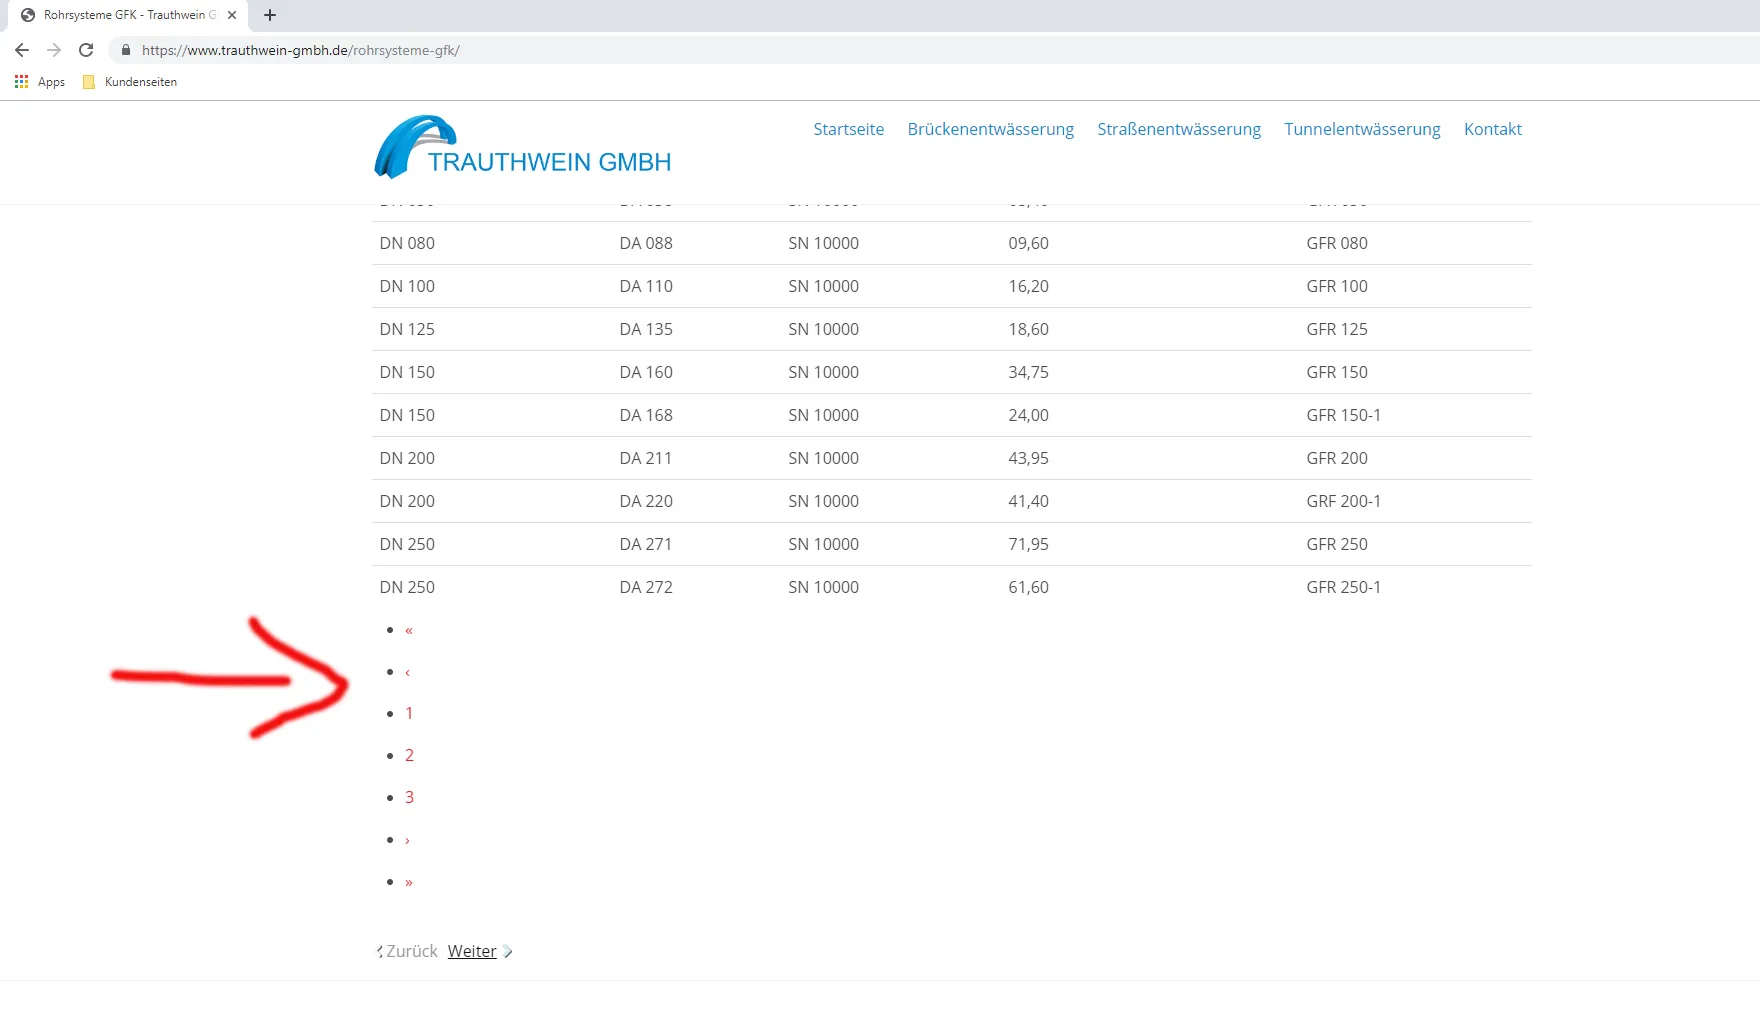Screen dimensions: 1760x1028
Task: Click table cell GFR 250
Action: (1337, 544)
